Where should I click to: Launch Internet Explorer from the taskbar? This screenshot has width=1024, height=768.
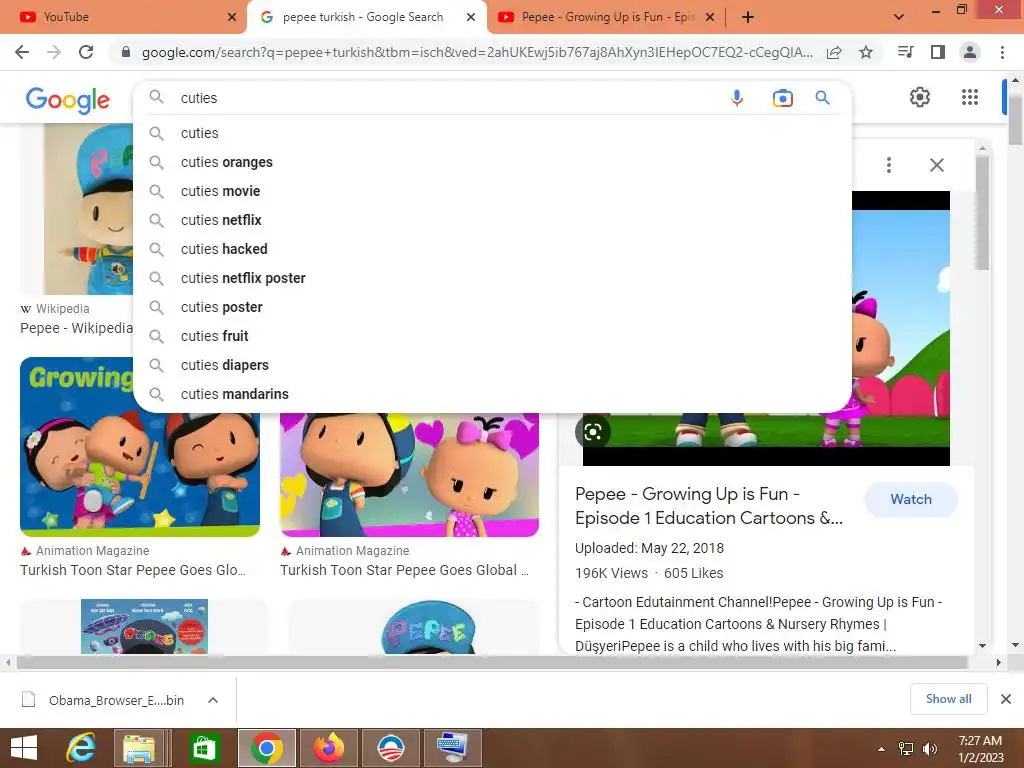[81, 748]
